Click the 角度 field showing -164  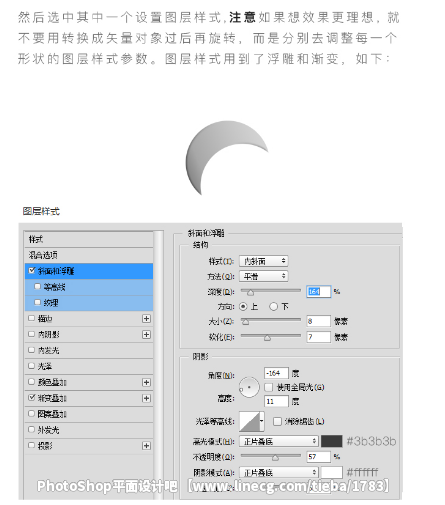[276, 373]
